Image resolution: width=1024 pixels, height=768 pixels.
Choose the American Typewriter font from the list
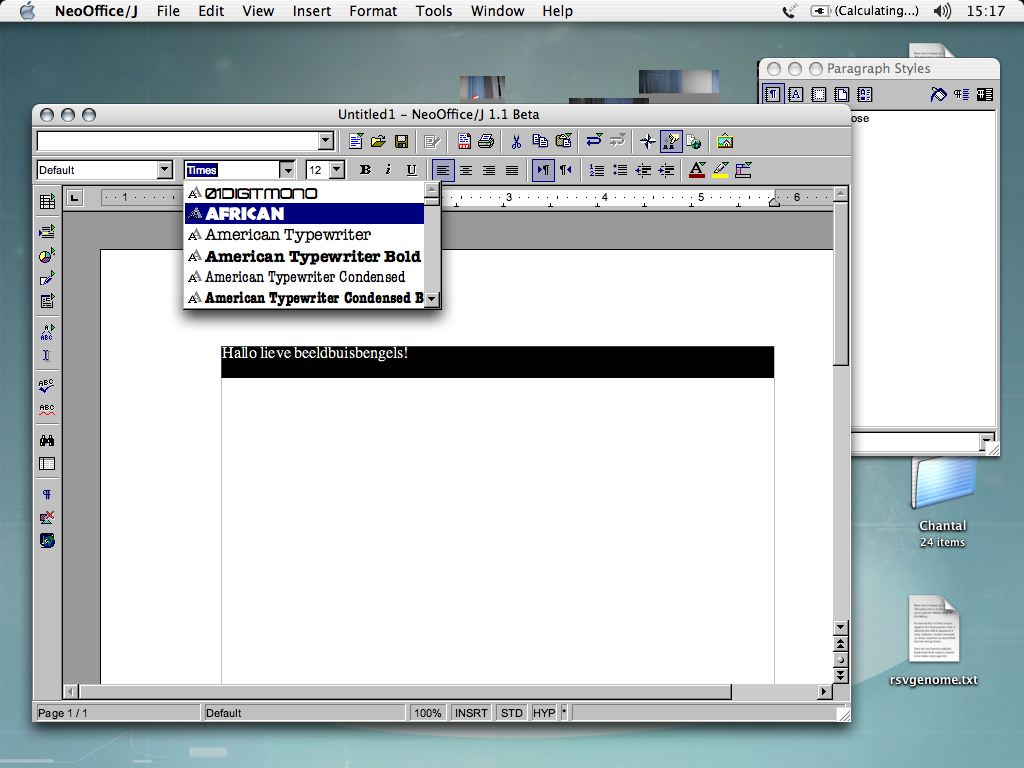[x=304, y=234]
